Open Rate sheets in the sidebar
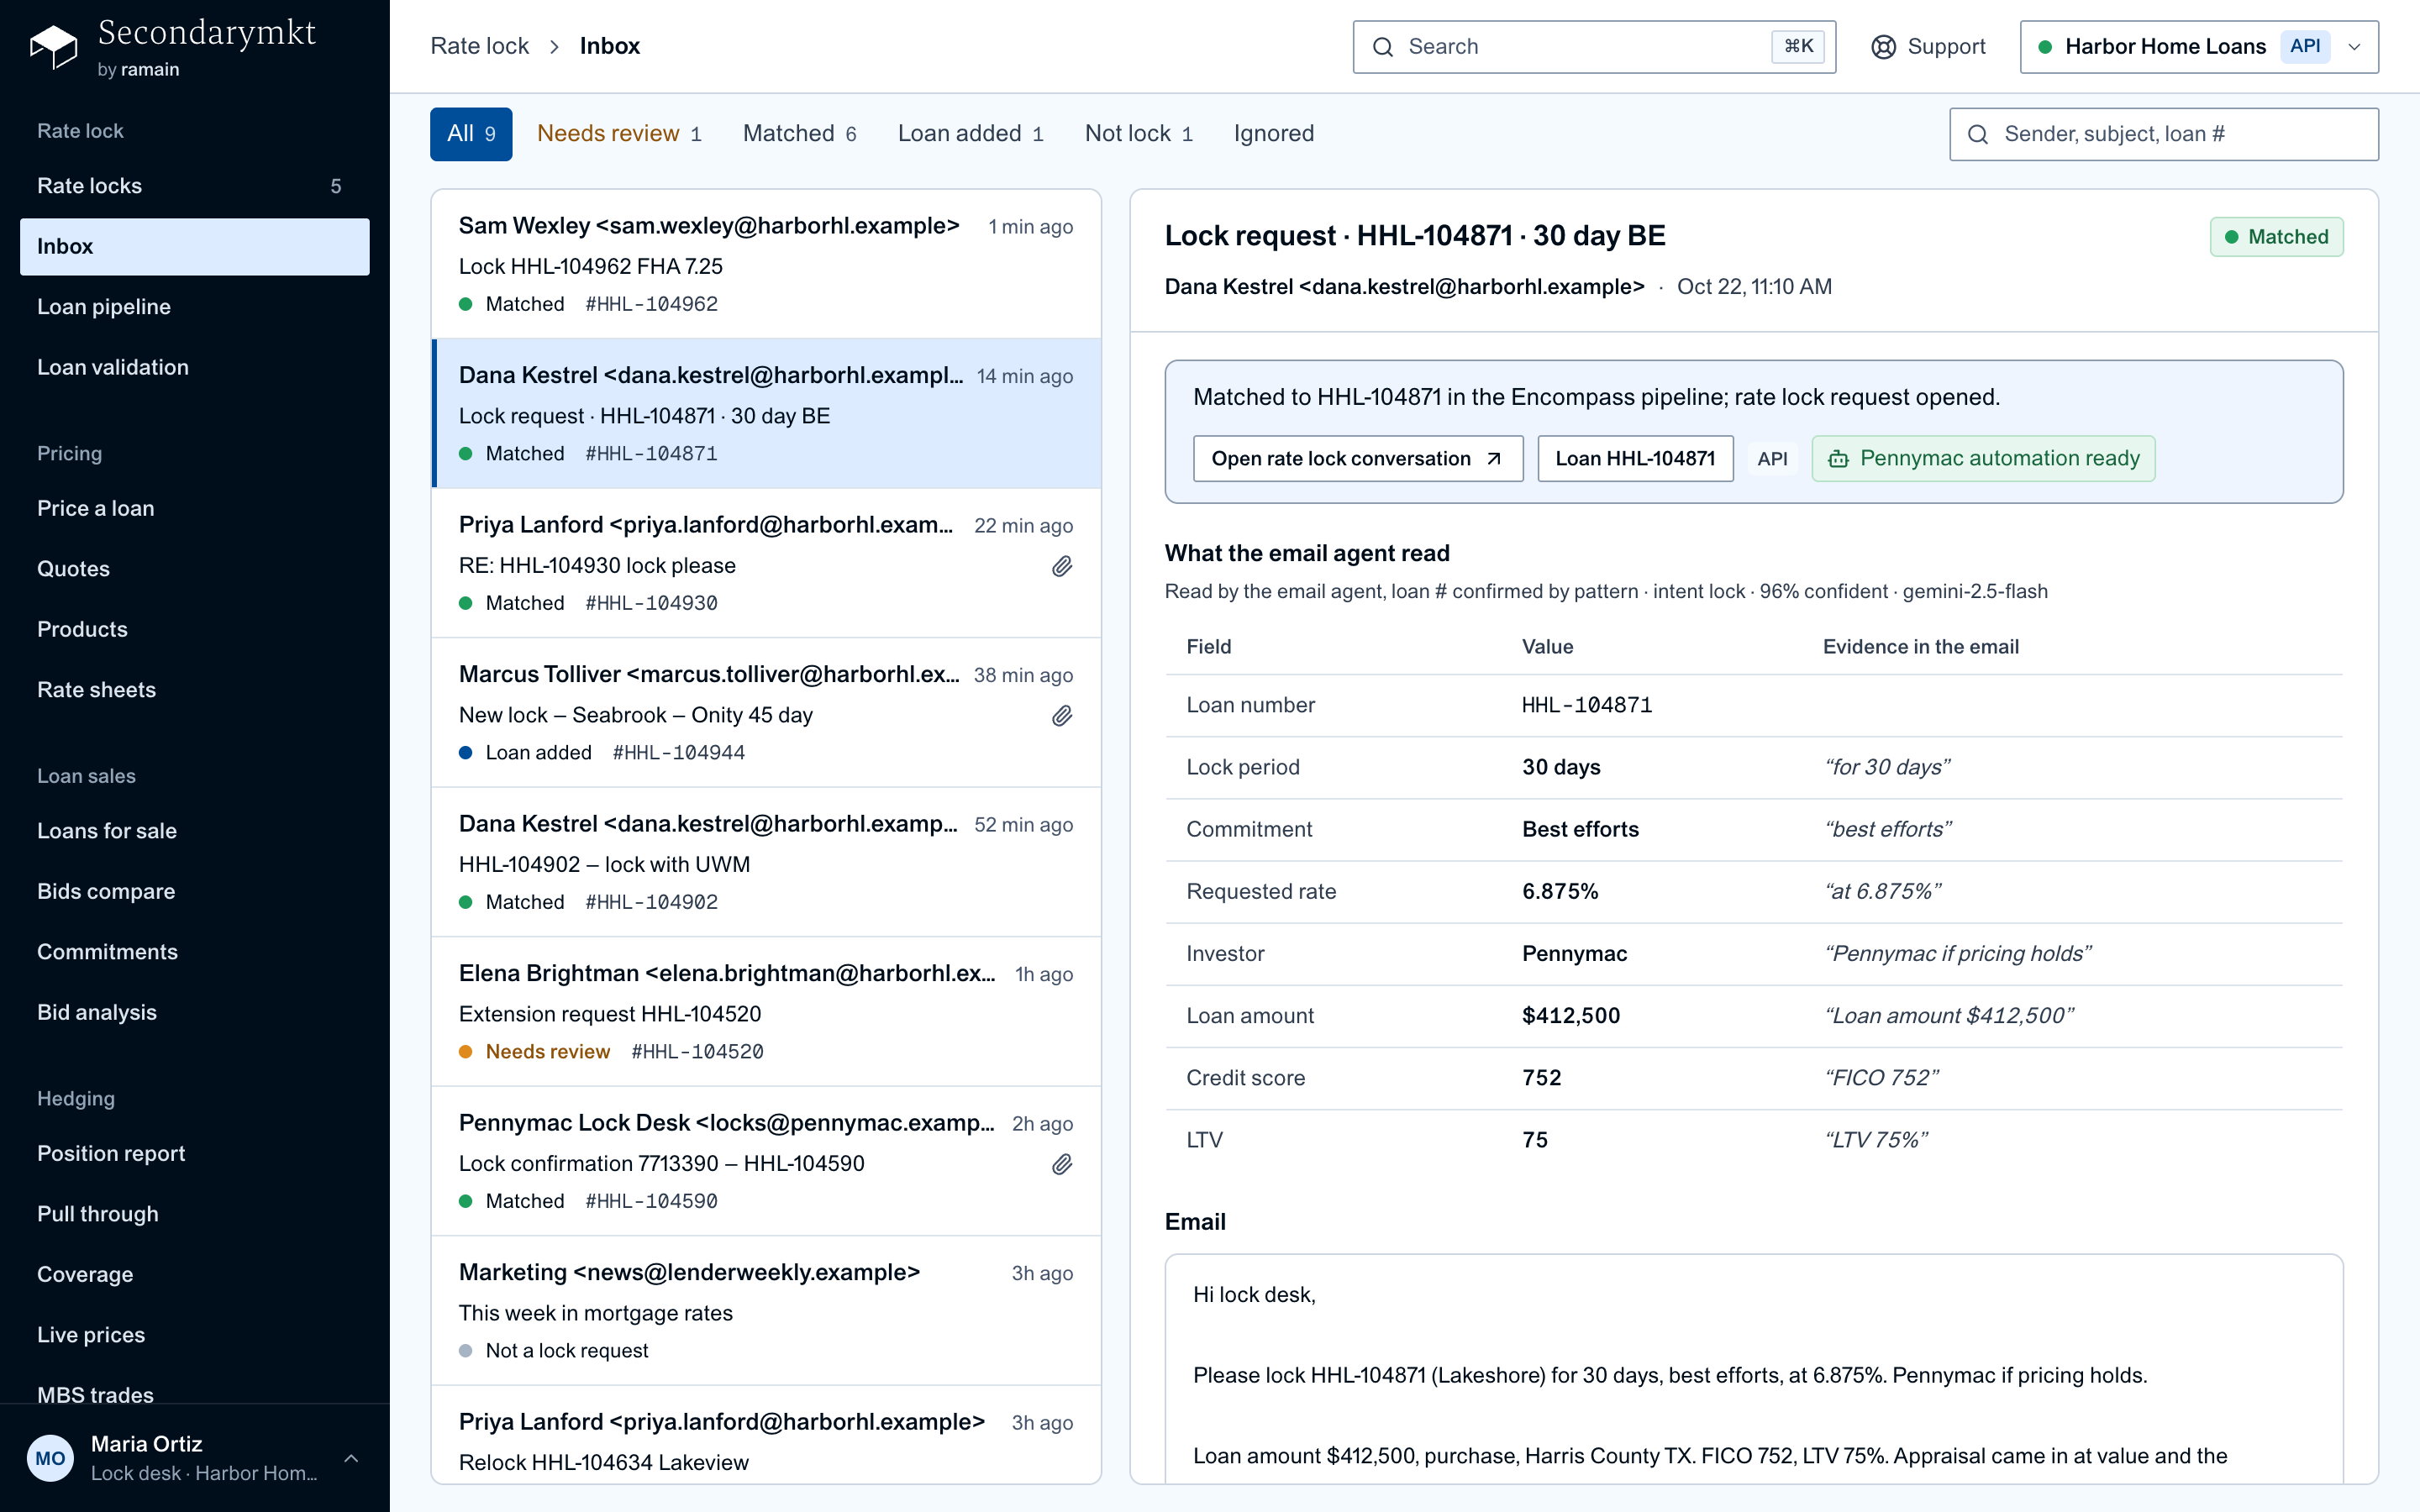The height and width of the screenshot is (1512, 2420). click(x=194, y=690)
